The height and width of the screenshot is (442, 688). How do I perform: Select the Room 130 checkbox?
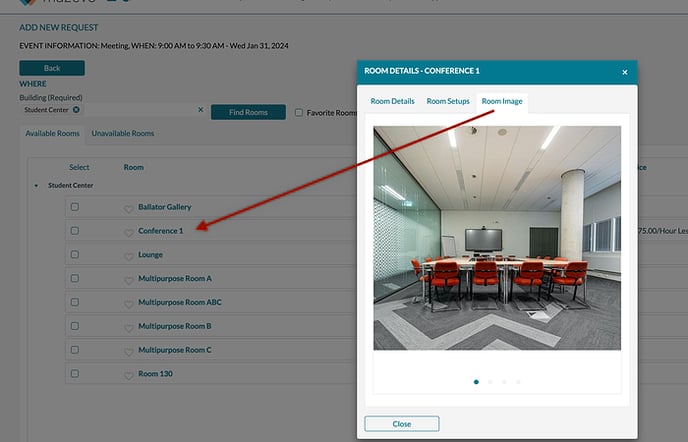click(x=75, y=374)
